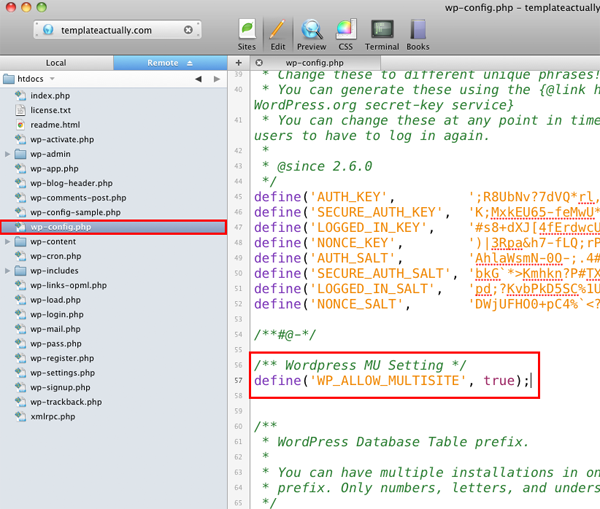
Task: Click the wp-content folder icon
Action: click(x=20, y=241)
